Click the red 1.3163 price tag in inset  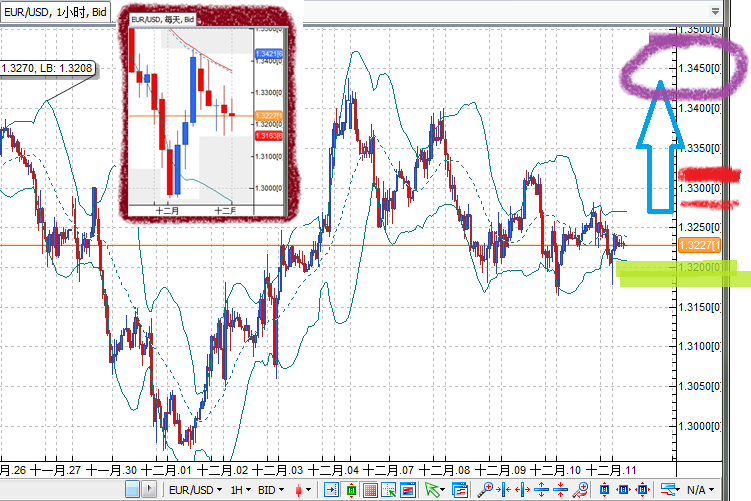[x=269, y=136]
